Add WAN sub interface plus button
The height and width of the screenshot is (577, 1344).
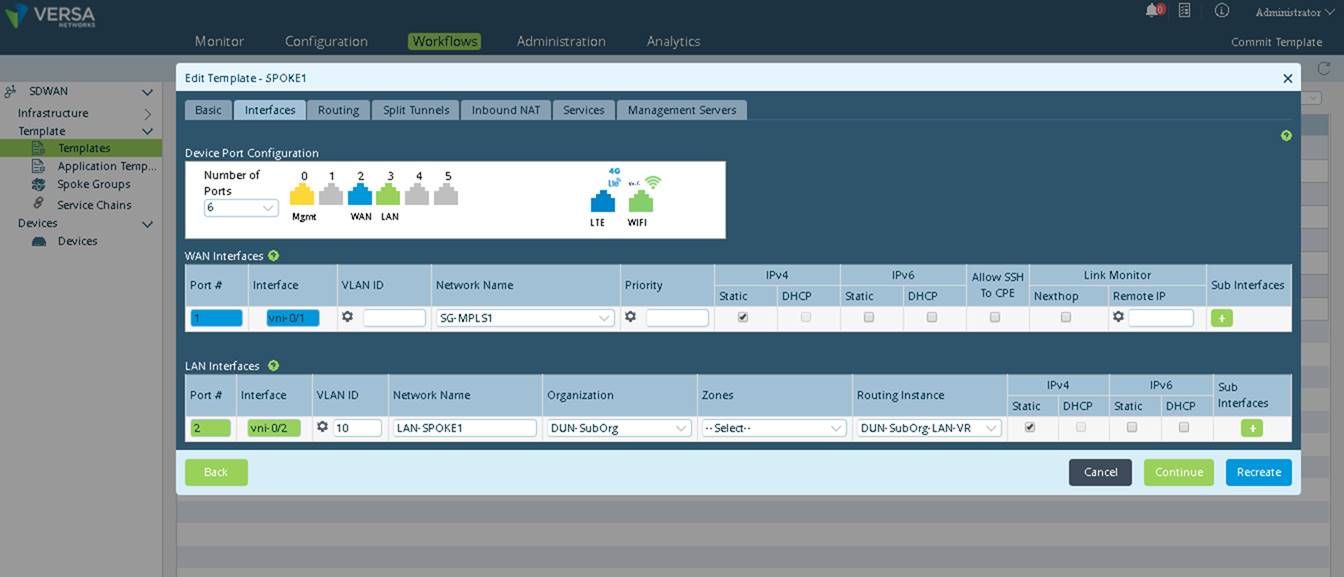point(1221,318)
